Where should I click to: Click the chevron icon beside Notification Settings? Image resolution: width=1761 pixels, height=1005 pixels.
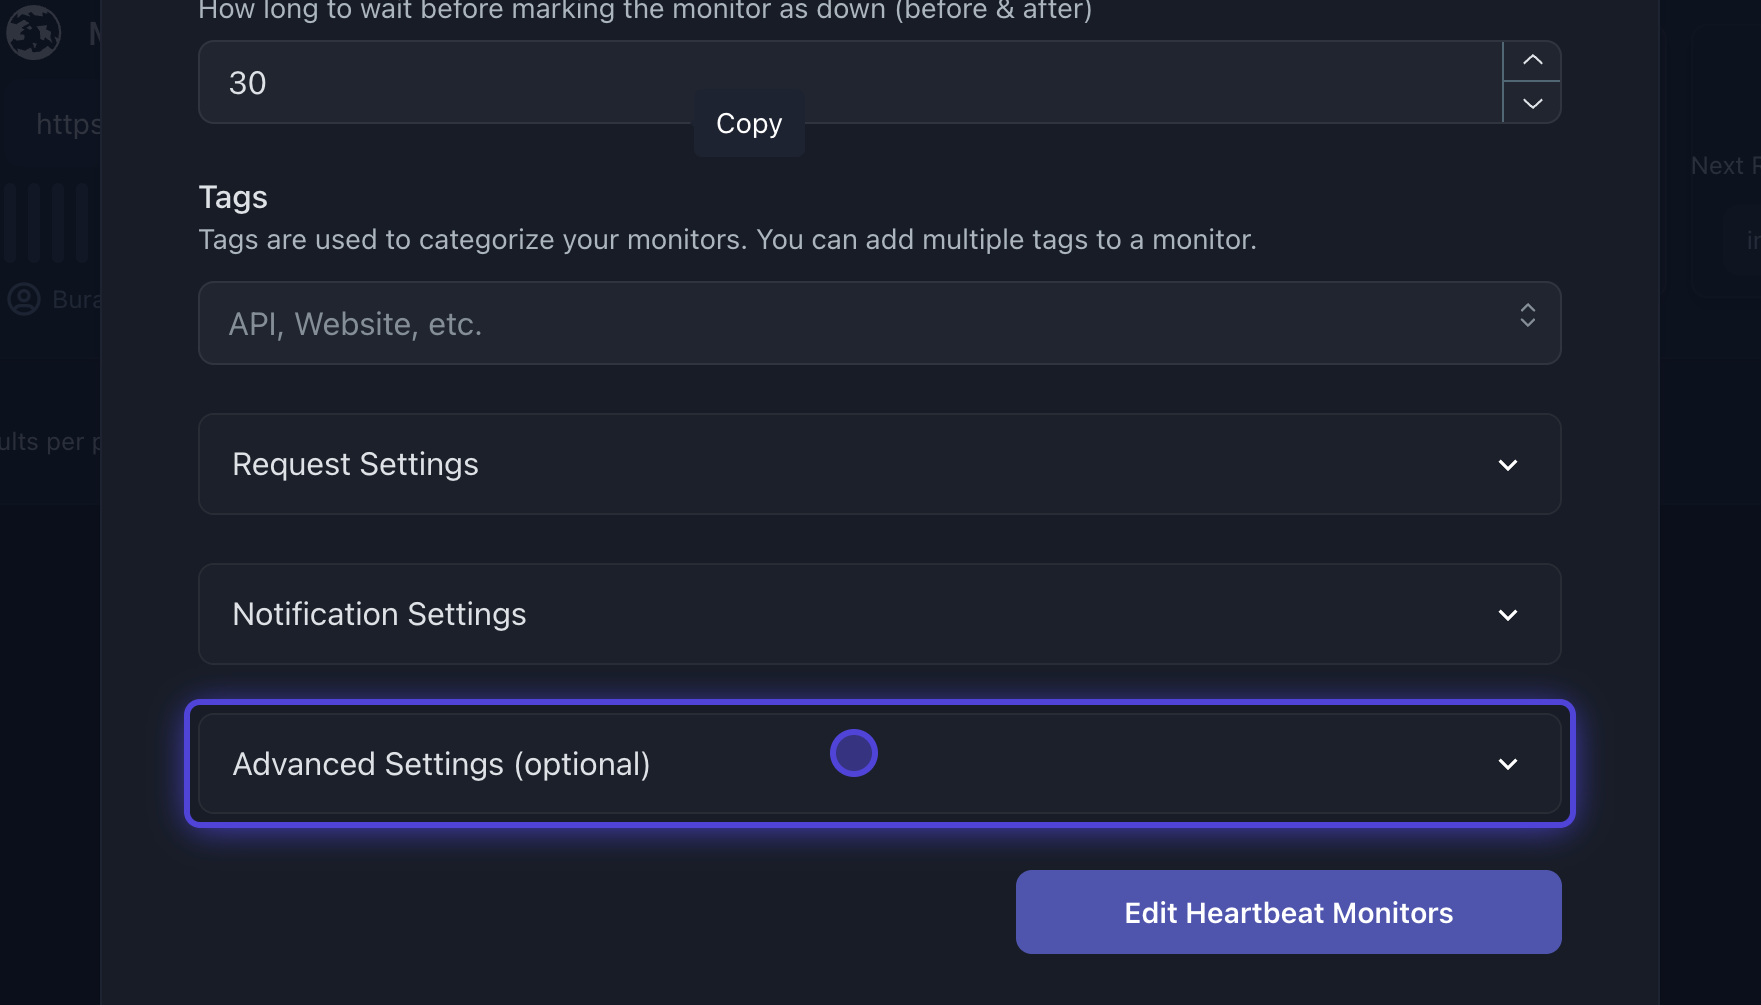[x=1508, y=615]
